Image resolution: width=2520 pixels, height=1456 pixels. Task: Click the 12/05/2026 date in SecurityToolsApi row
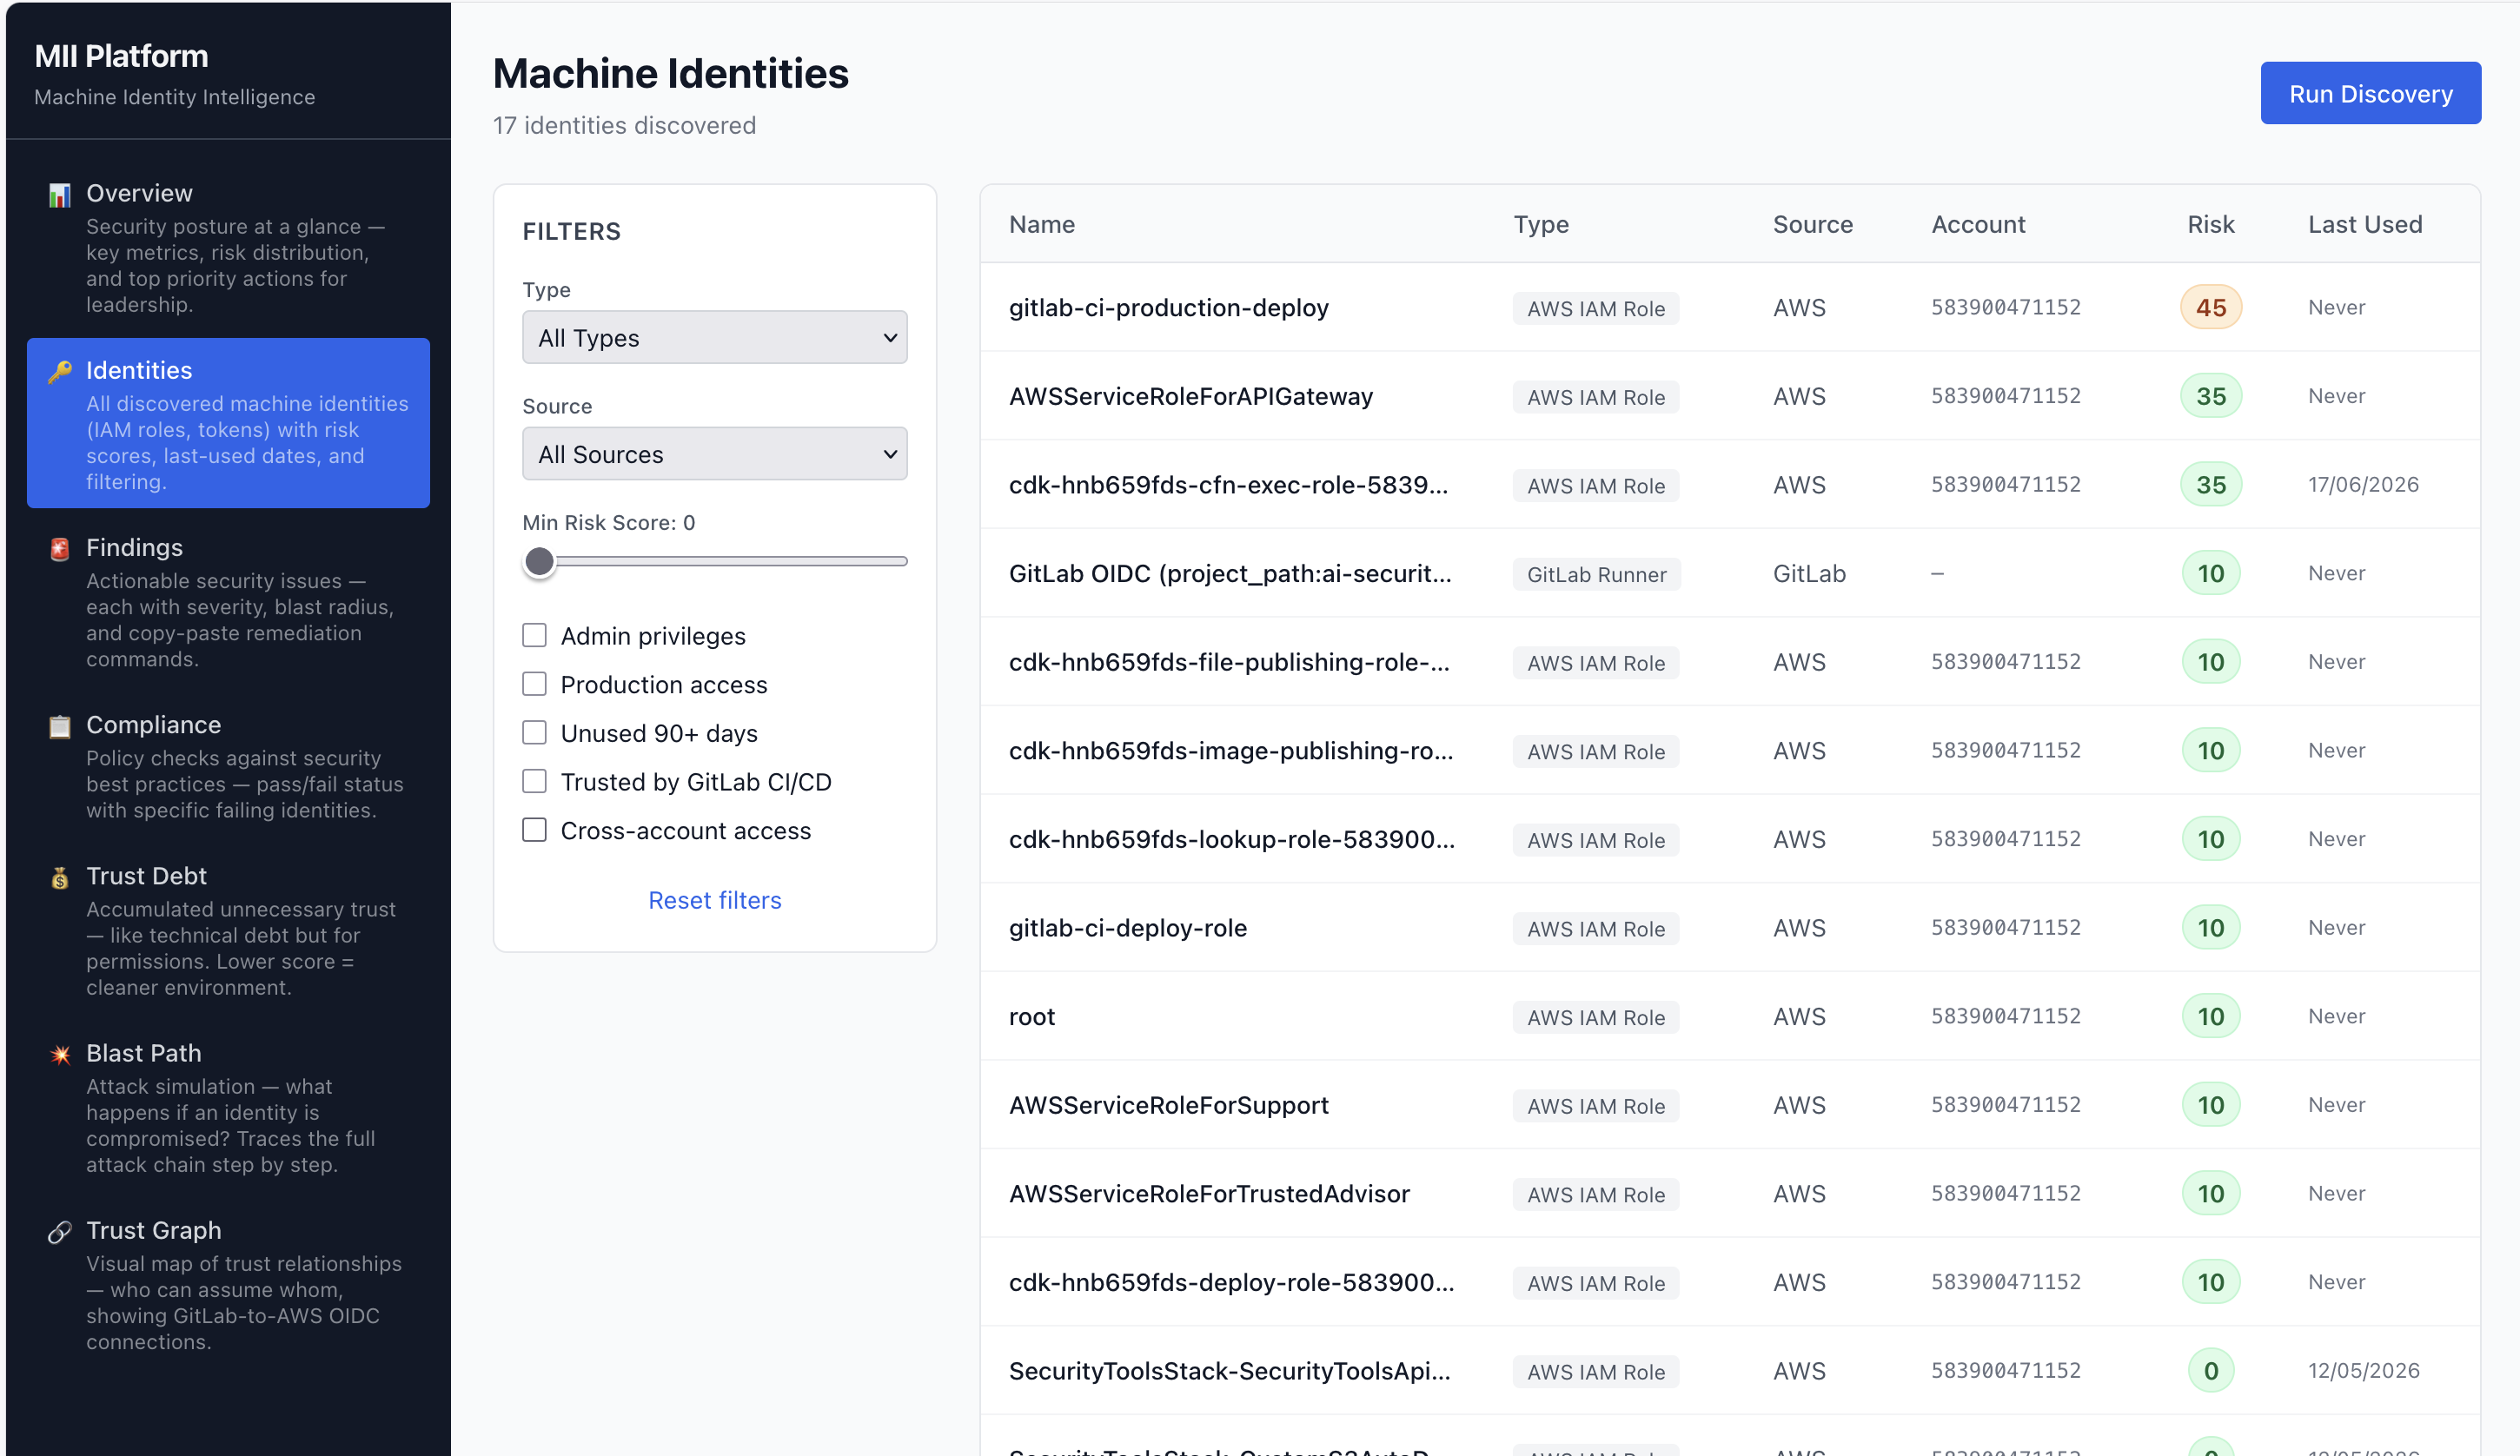tap(2363, 1370)
